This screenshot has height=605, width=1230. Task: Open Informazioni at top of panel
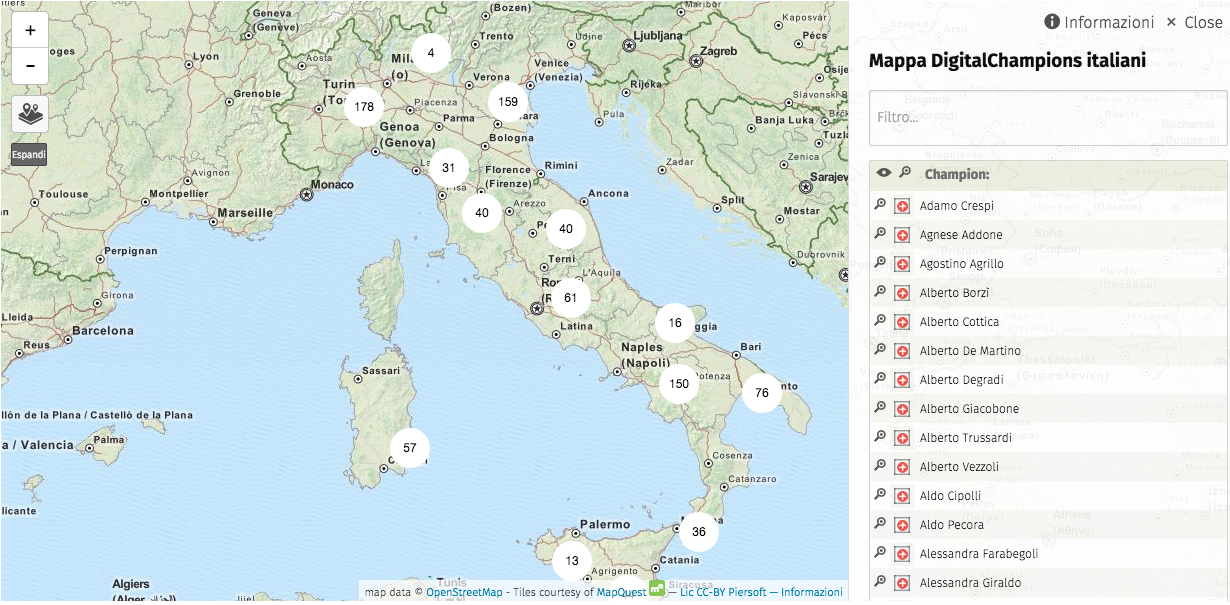pyautogui.click(x=1099, y=22)
